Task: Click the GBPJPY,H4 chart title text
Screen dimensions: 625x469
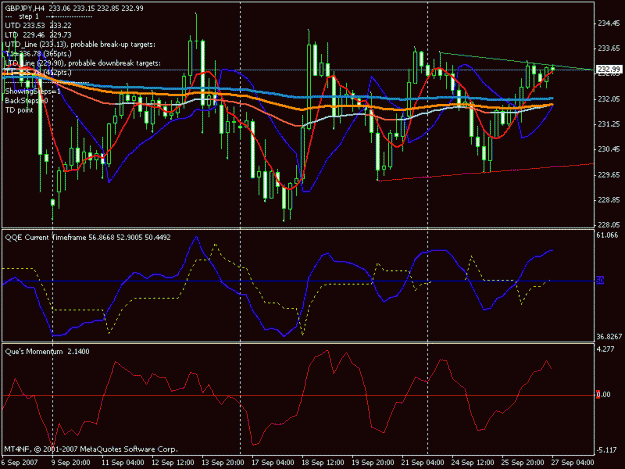Action: tap(74, 8)
